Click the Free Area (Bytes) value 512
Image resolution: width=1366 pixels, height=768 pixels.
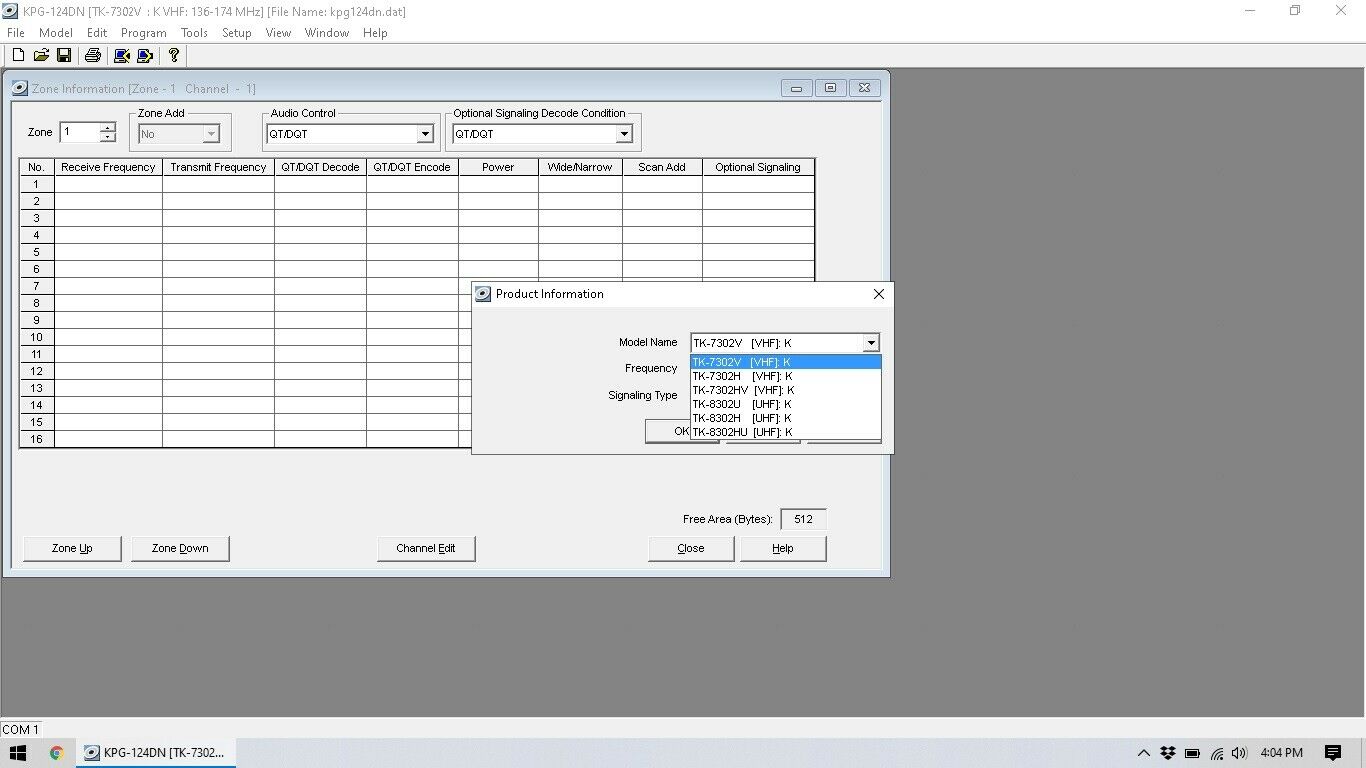click(803, 519)
